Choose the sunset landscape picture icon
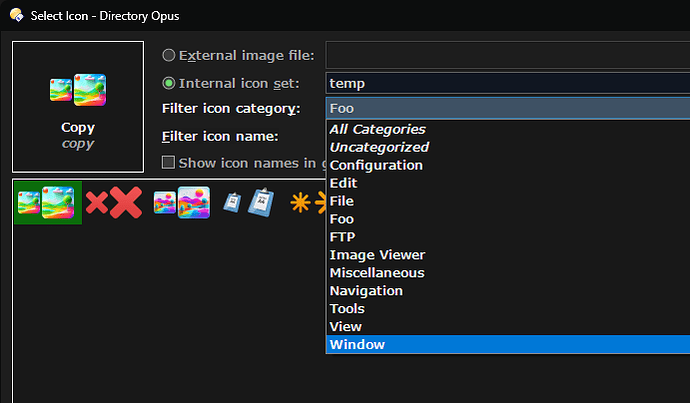 [x=180, y=203]
